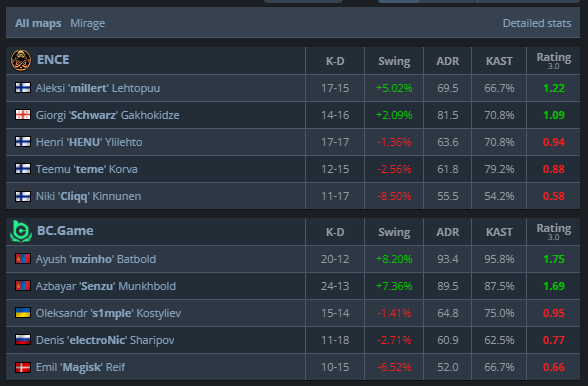Click ENCE's Rating 3.0 column header
588x386 pixels.
[x=554, y=60]
